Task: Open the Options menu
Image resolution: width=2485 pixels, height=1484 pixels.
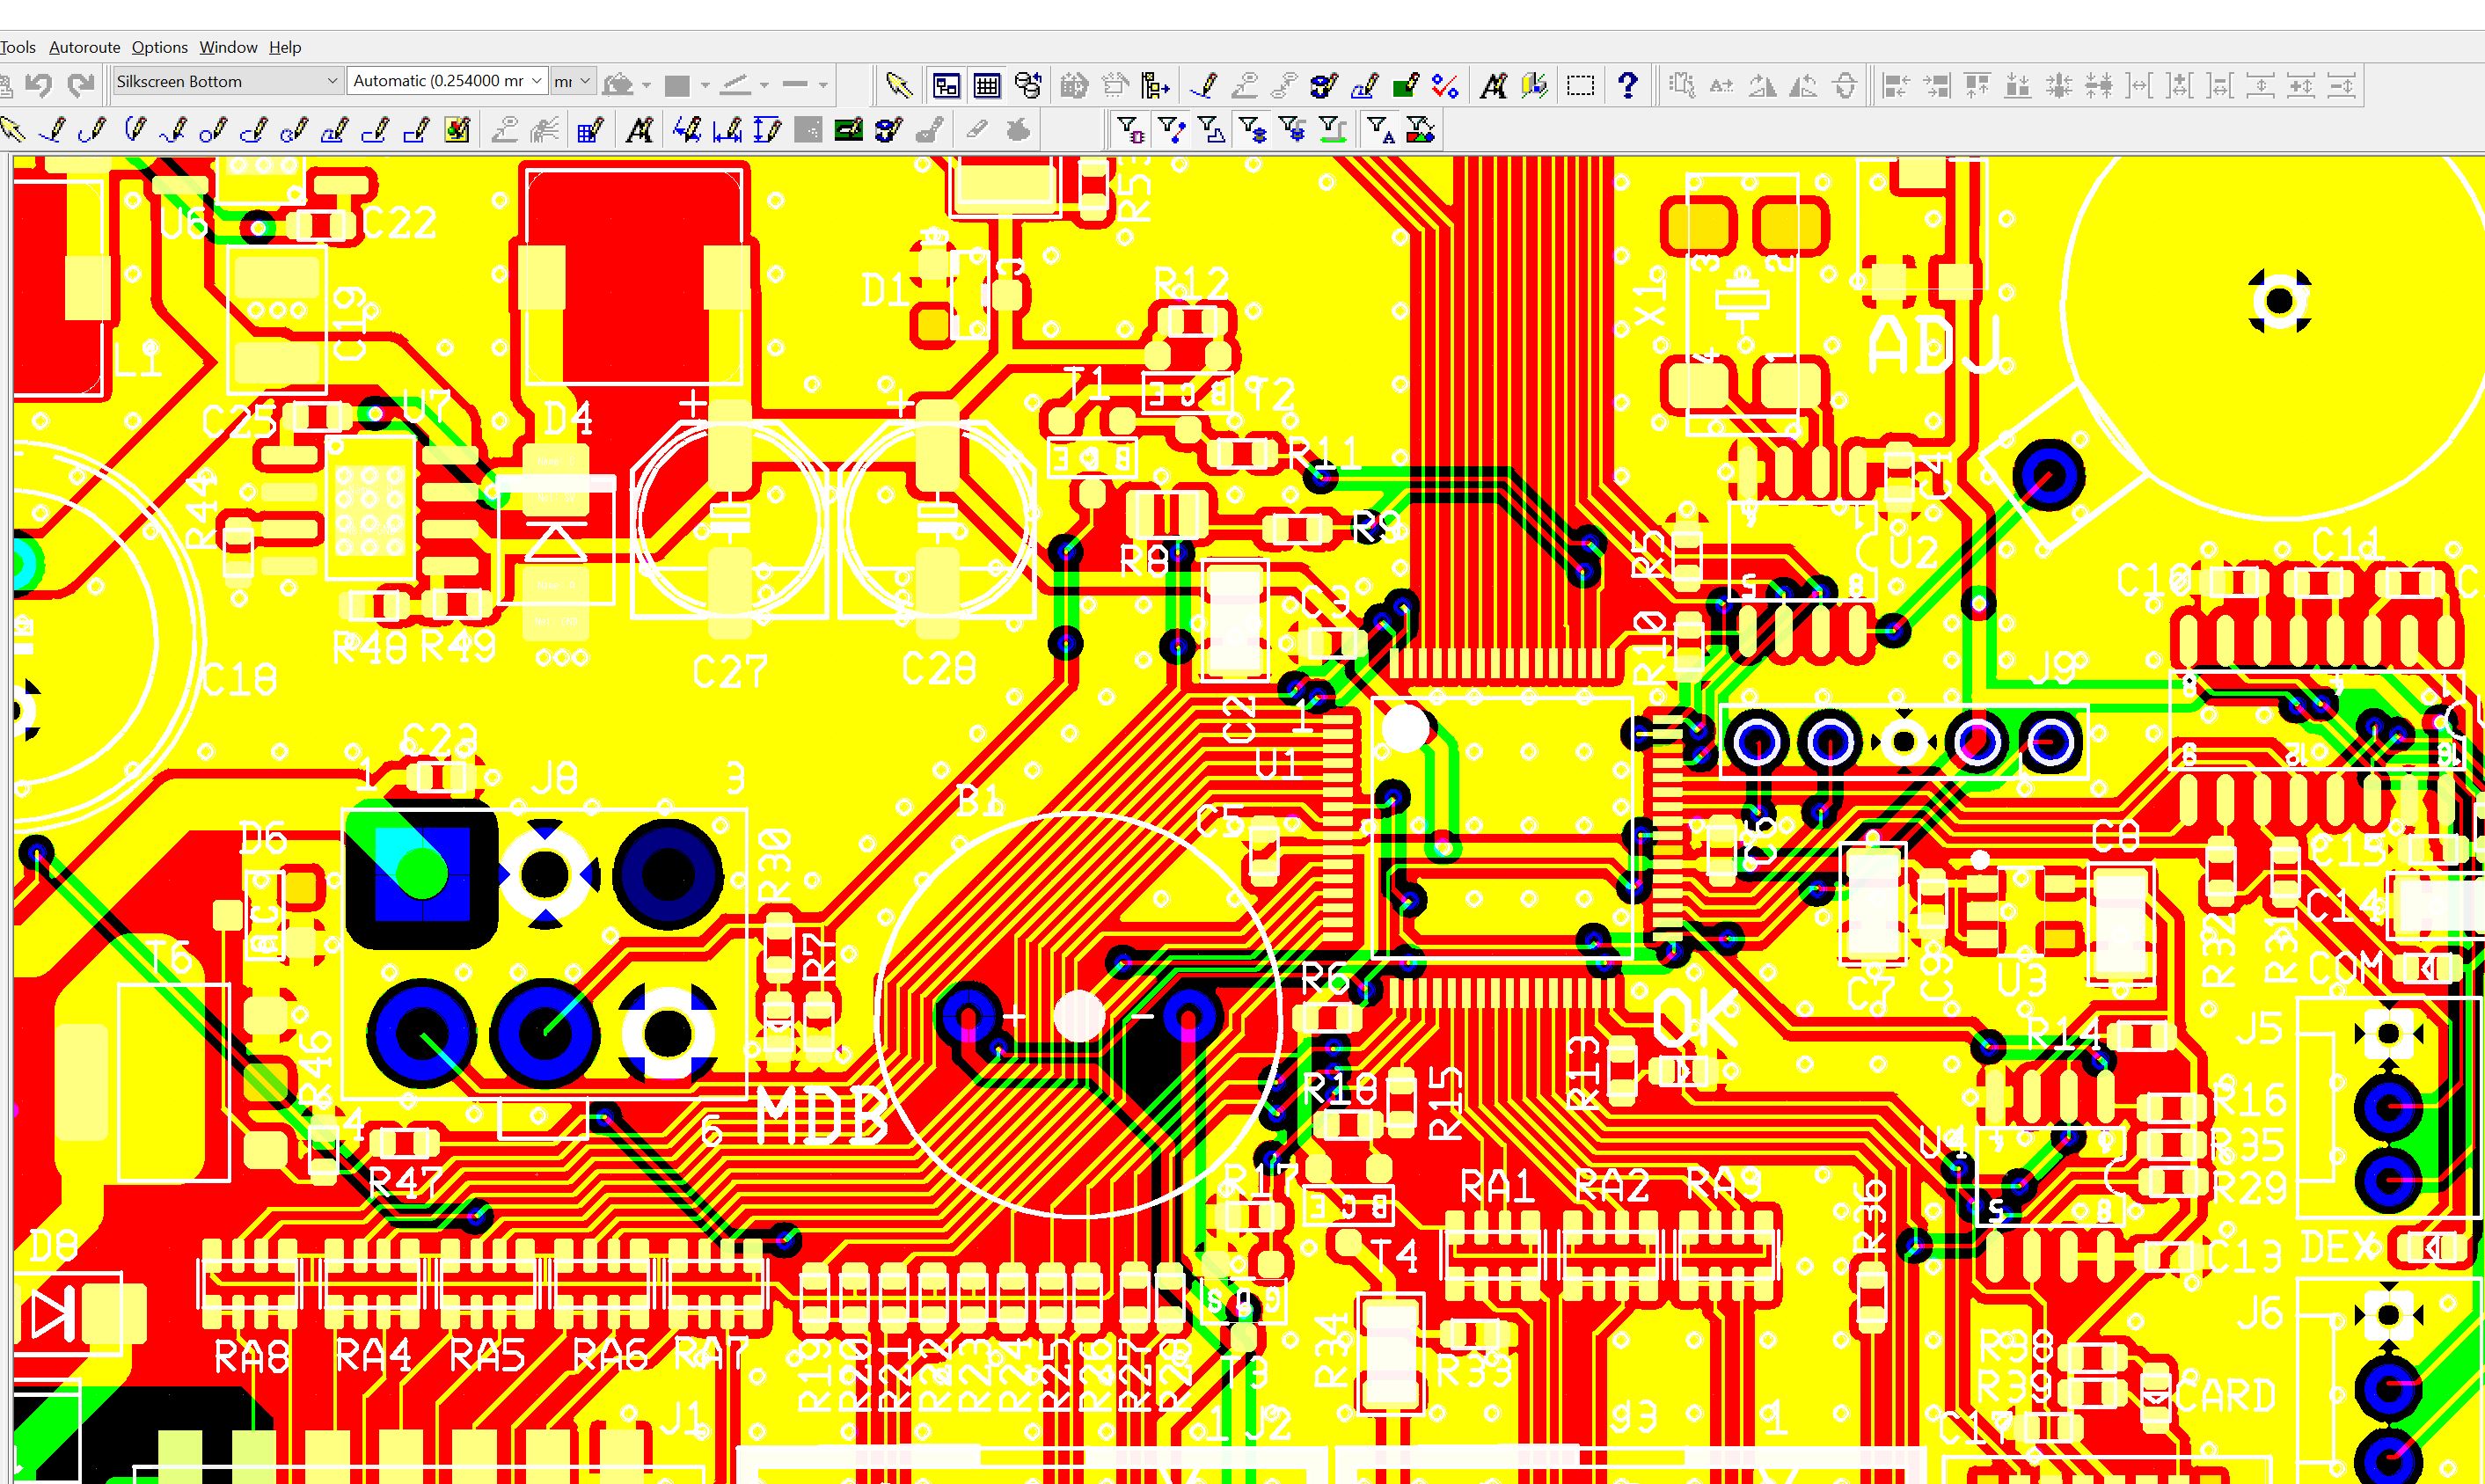Action: [x=159, y=47]
